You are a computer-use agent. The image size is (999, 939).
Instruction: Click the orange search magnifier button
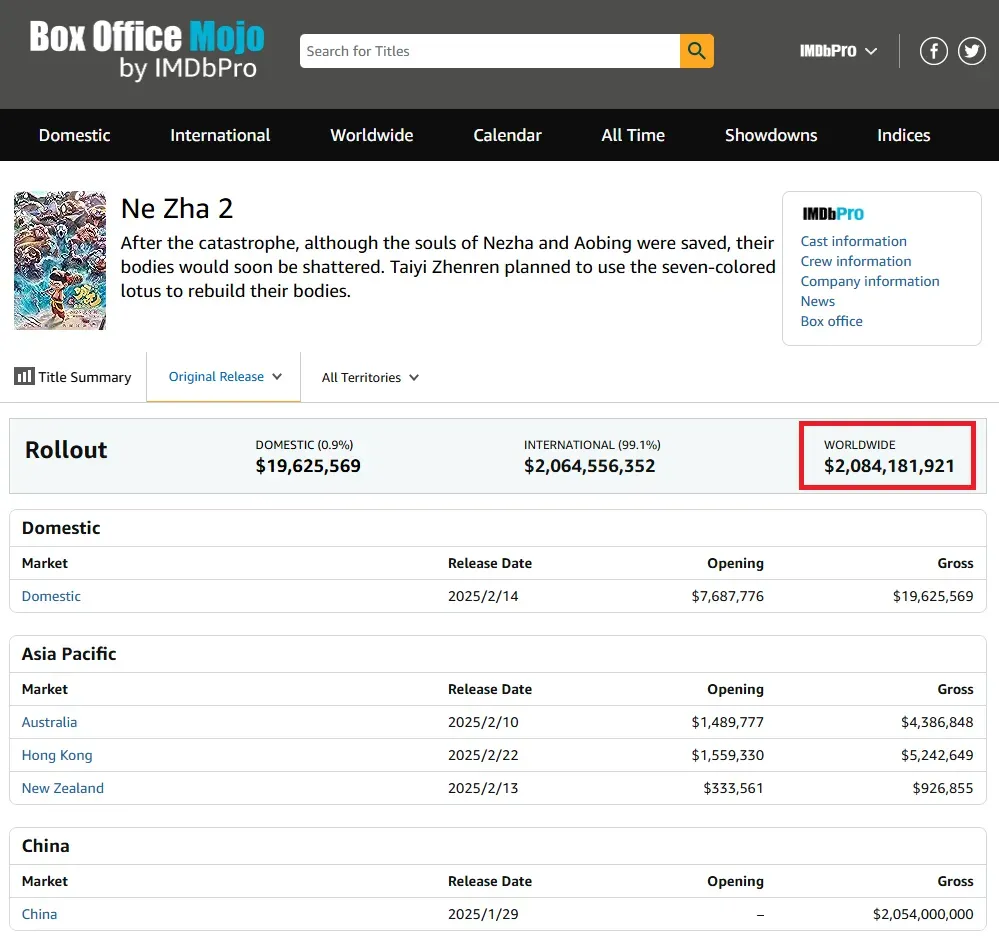point(696,51)
